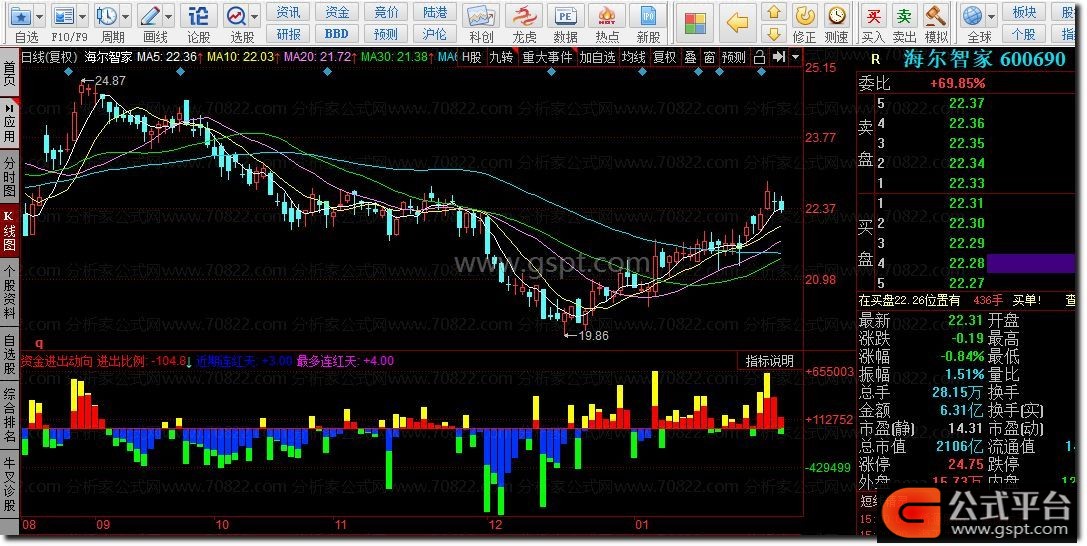
Task: Click 加自选 to add to watchlist
Action: click(598, 58)
